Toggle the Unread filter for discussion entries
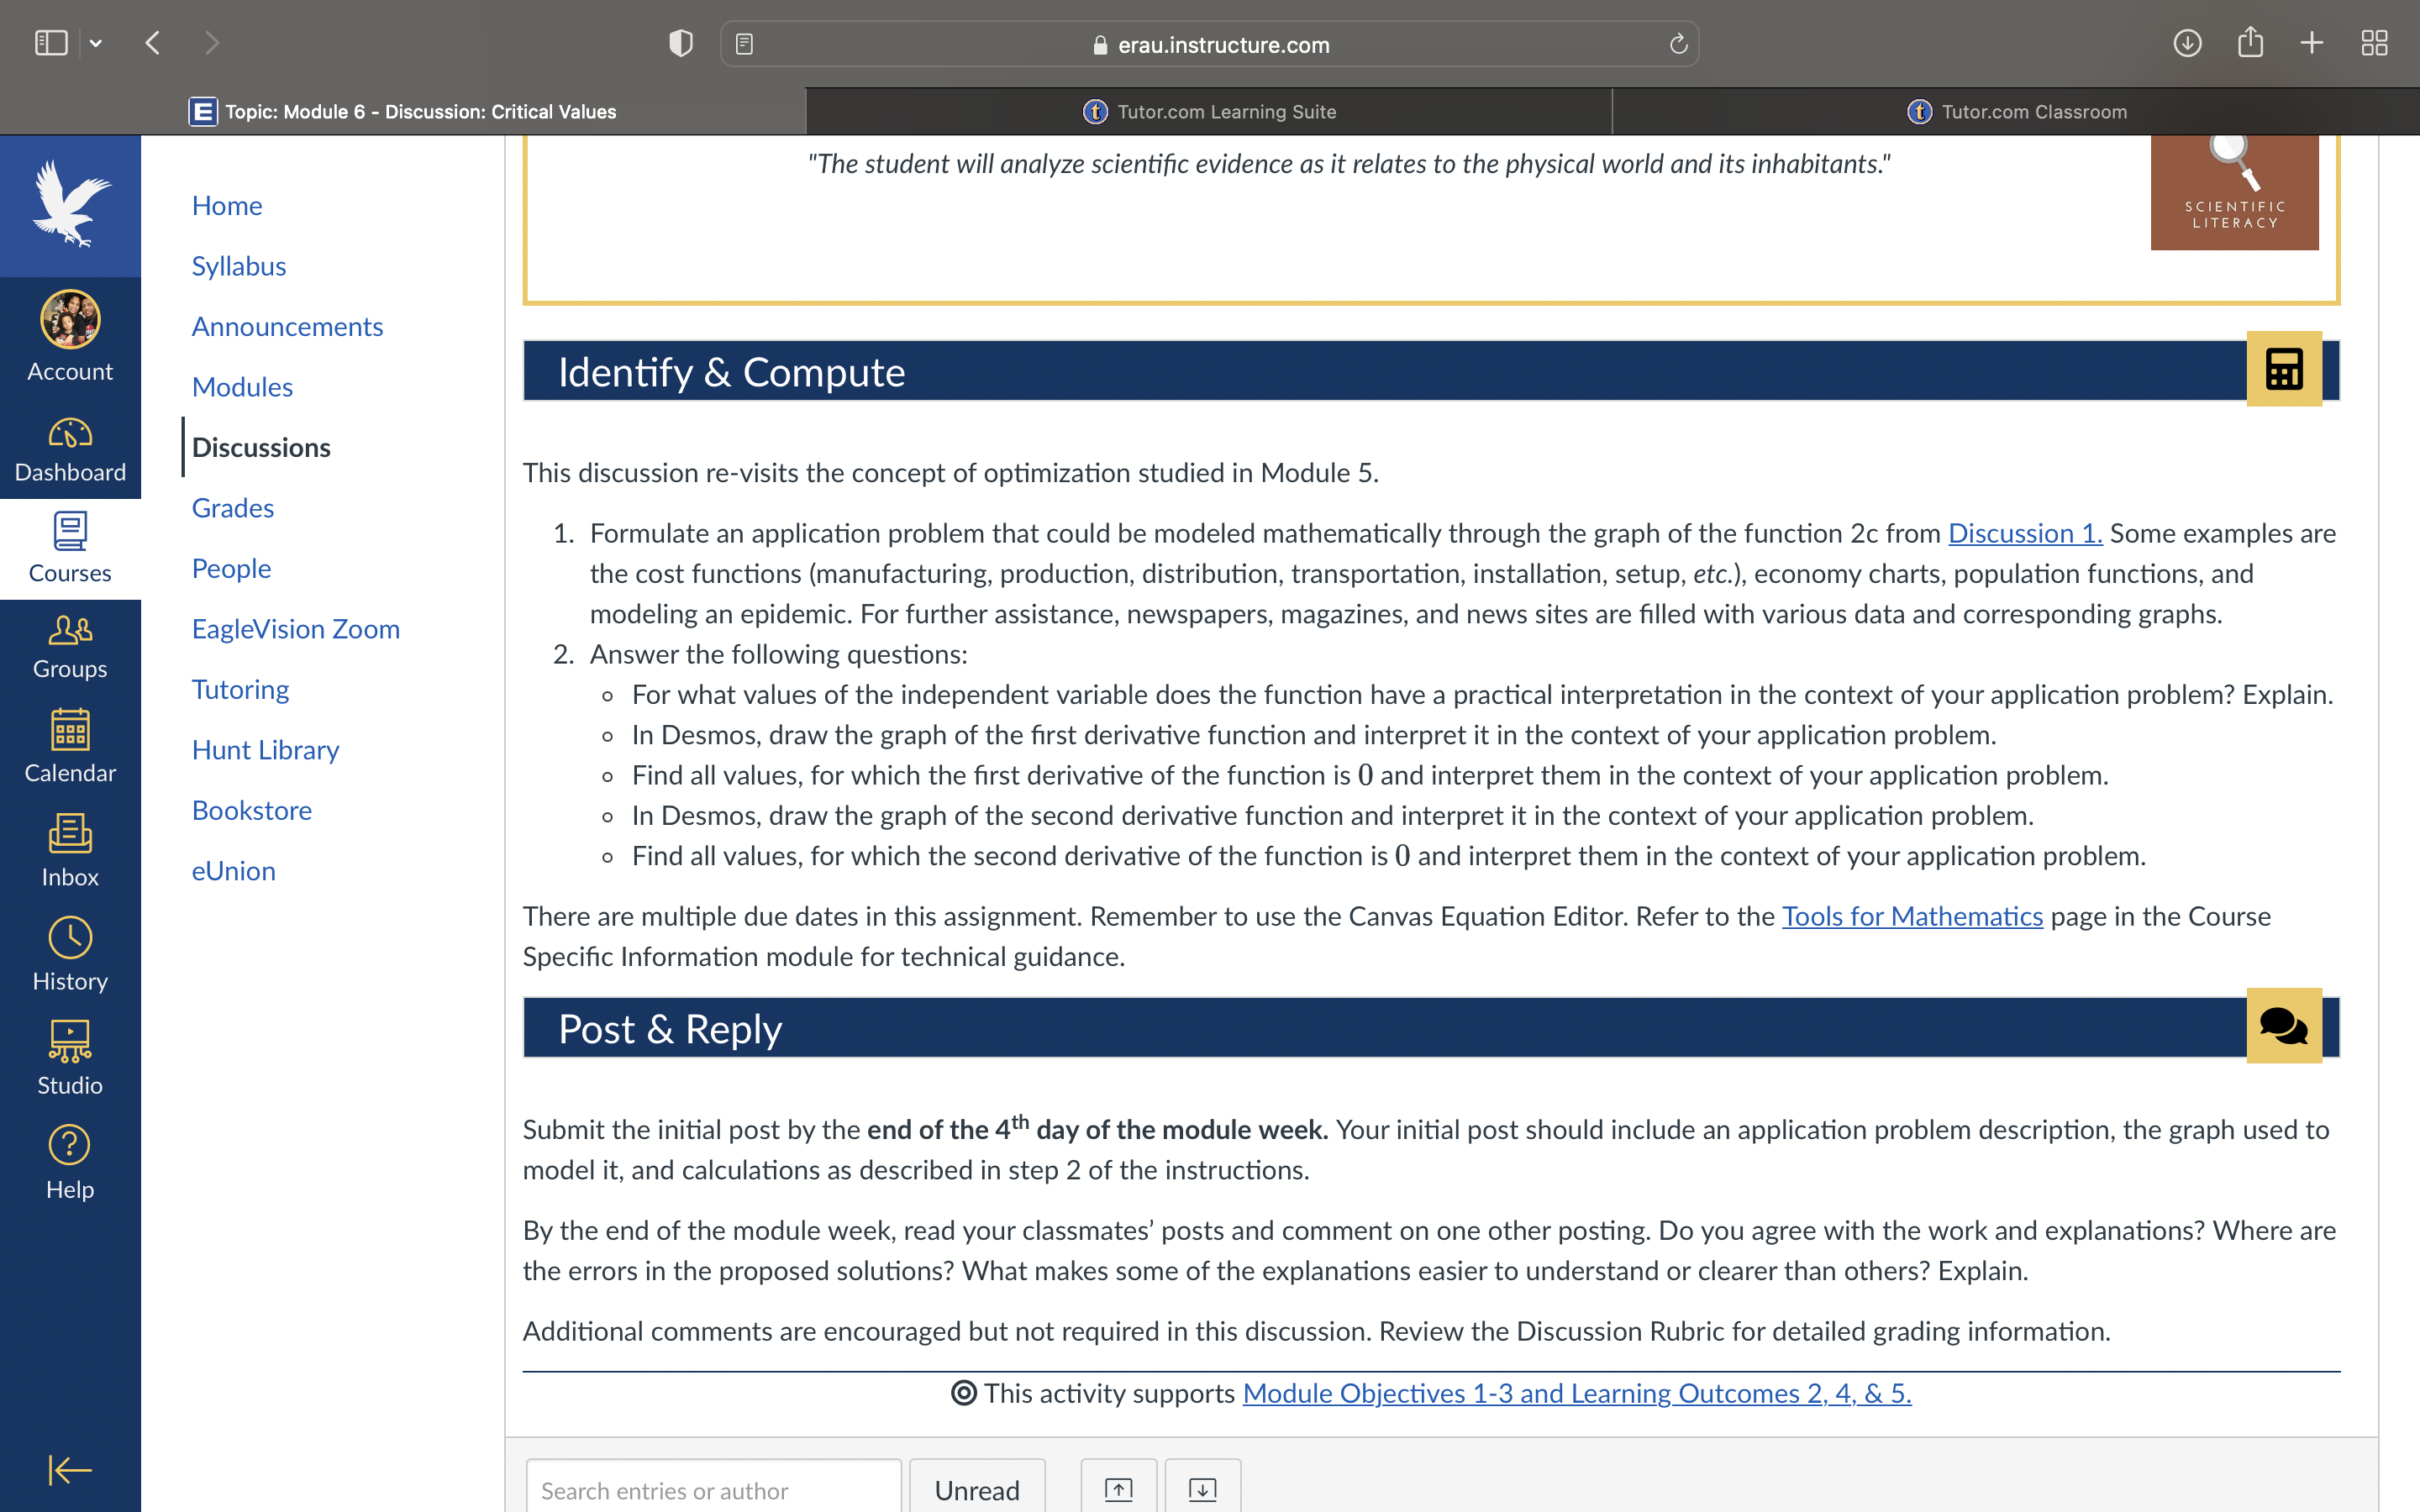Image resolution: width=2420 pixels, height=1512 pixels. point(977,1489)
